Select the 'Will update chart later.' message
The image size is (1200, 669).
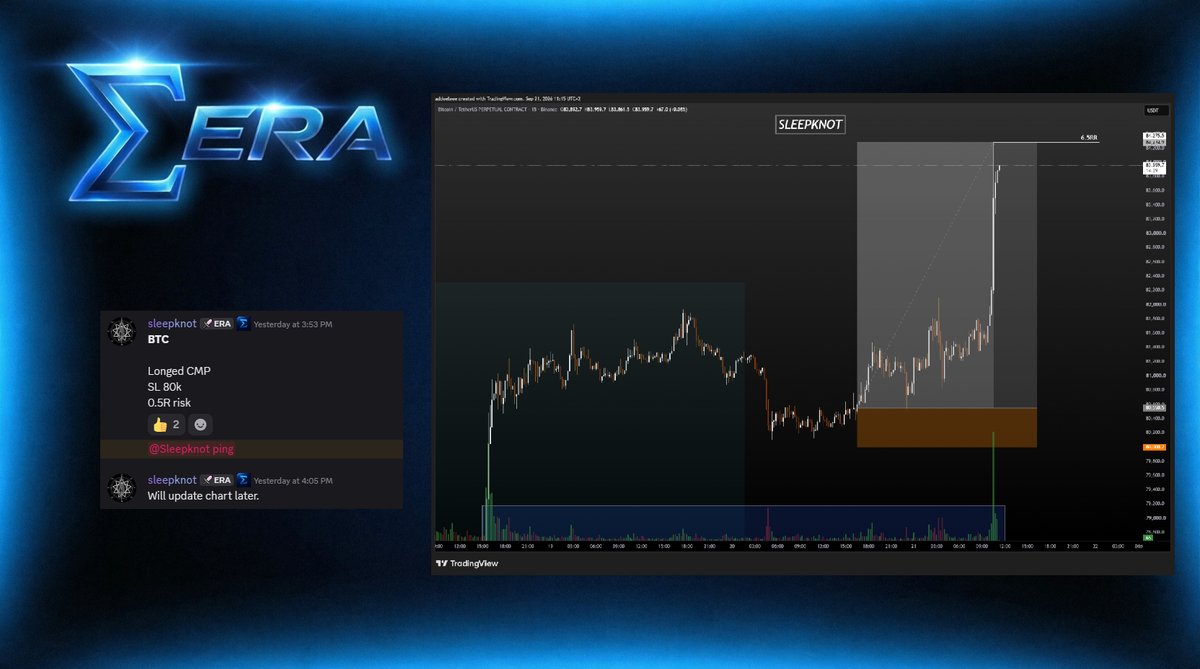(x=203, y=496)
